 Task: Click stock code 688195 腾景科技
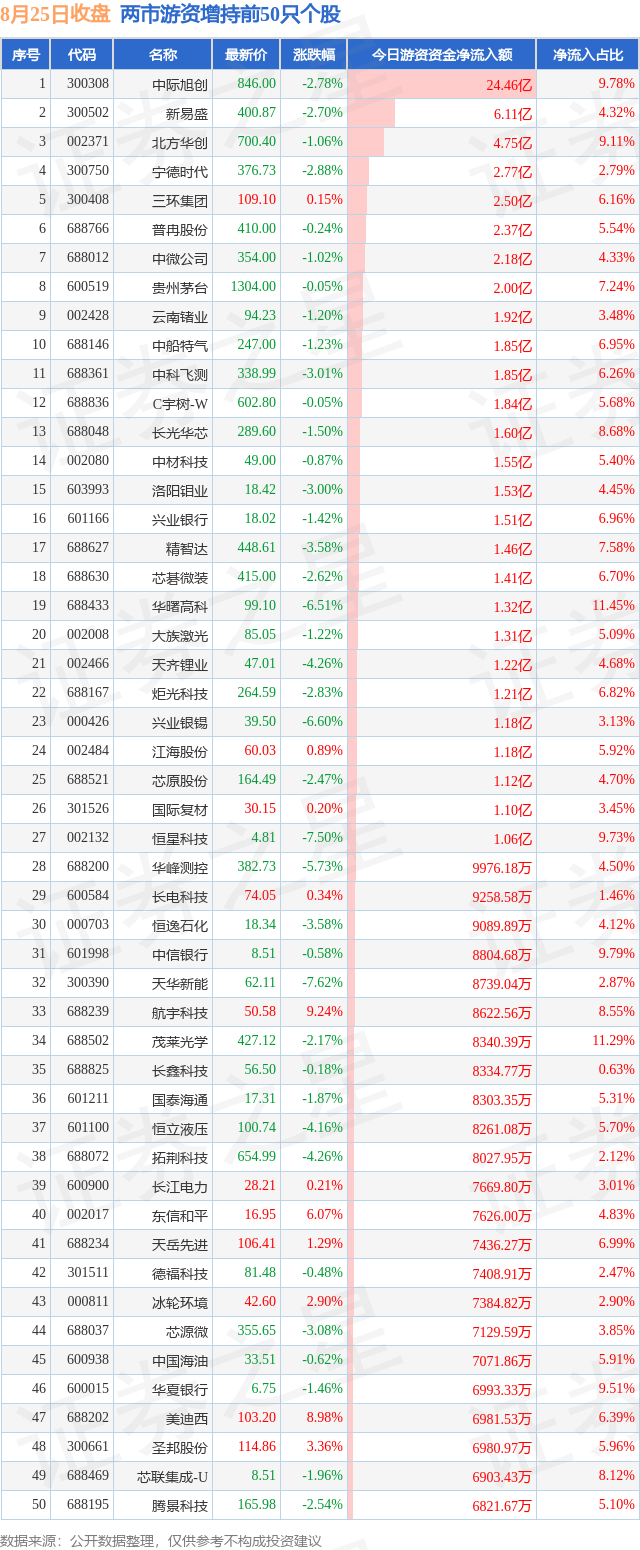click(x=88, y=1505)
